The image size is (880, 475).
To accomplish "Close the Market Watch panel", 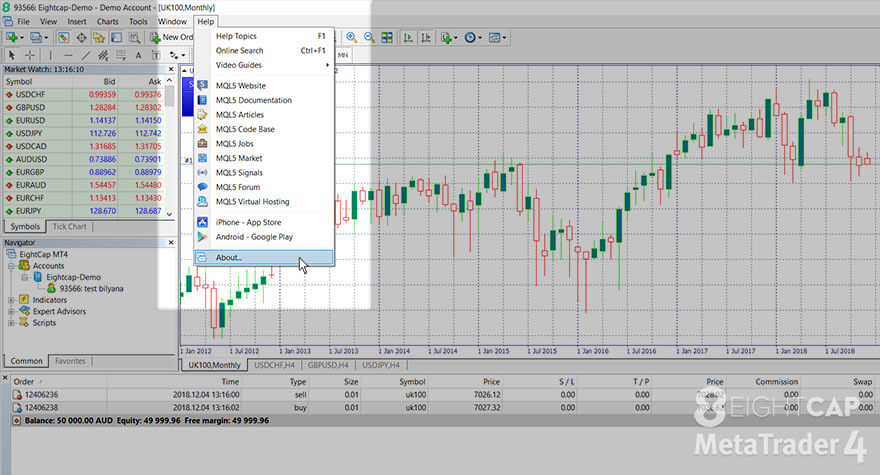I will 171,69.
